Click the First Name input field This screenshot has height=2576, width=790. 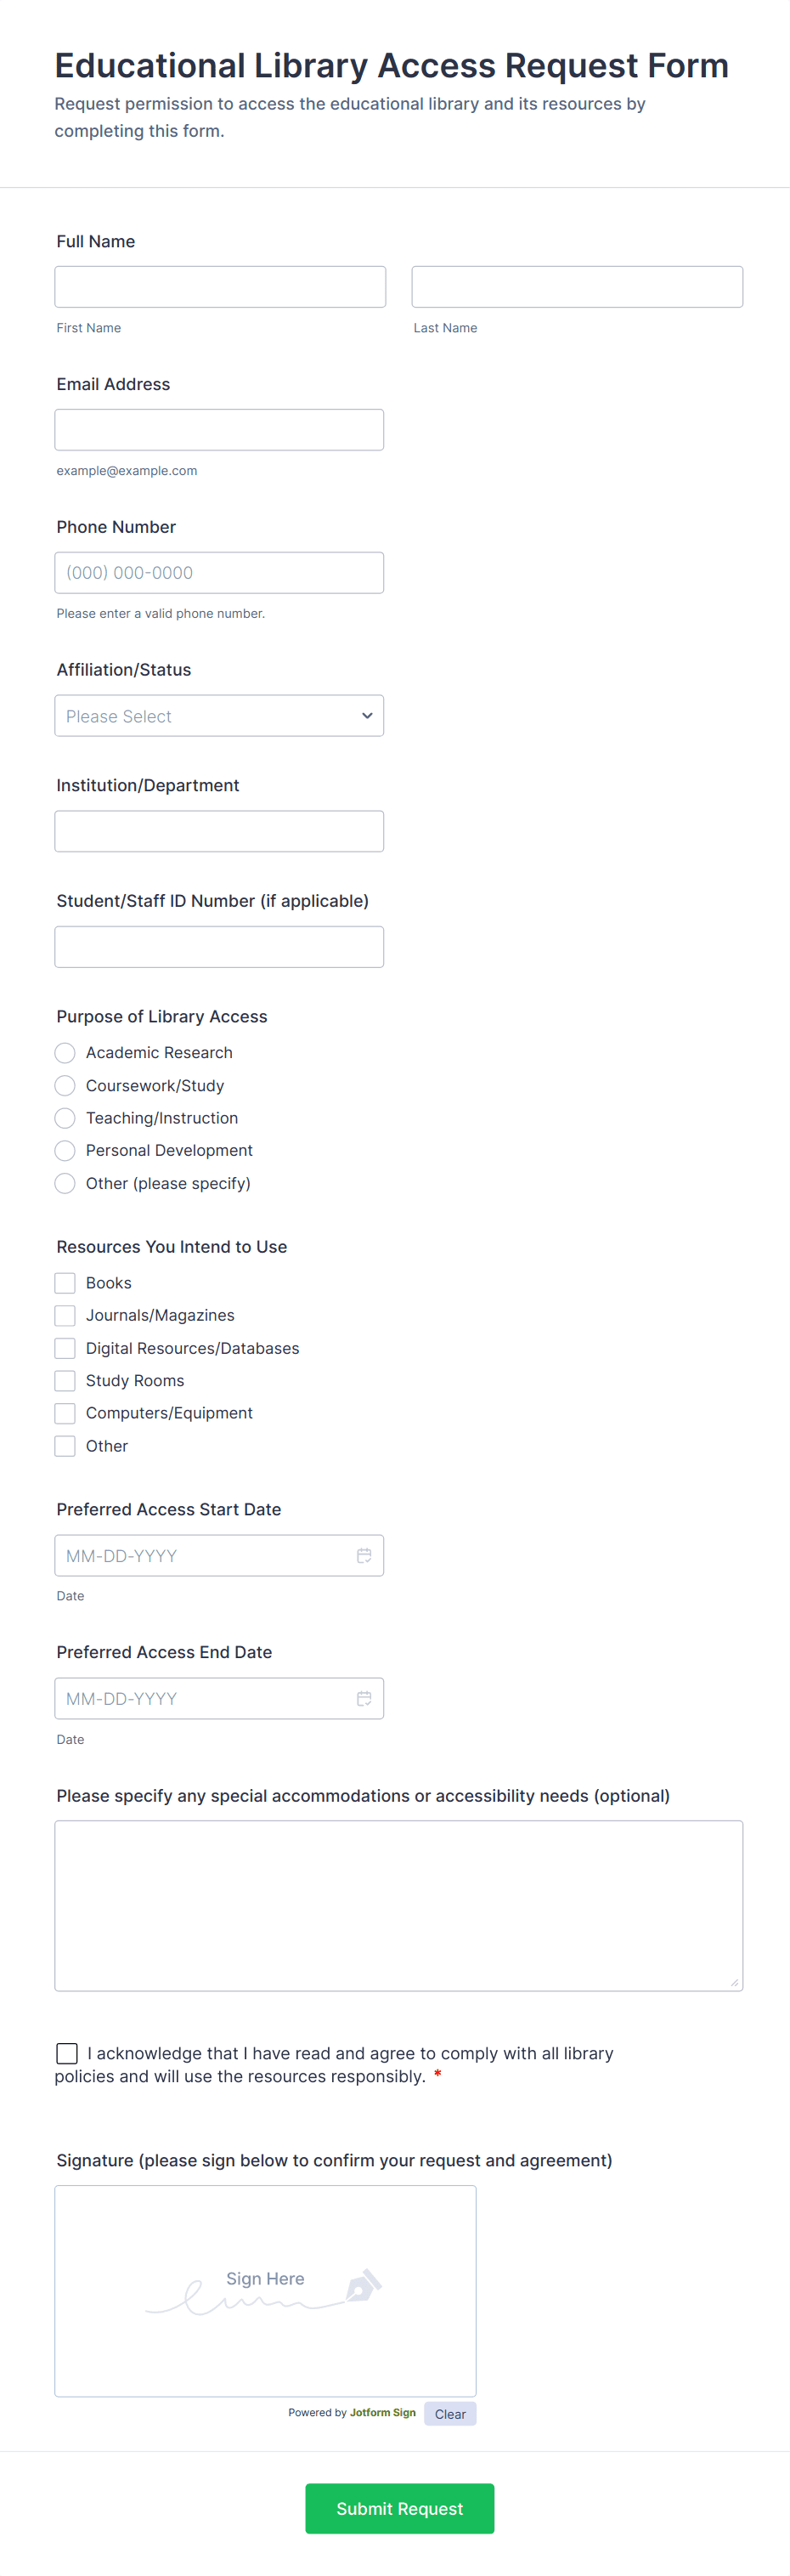point(220,286)
